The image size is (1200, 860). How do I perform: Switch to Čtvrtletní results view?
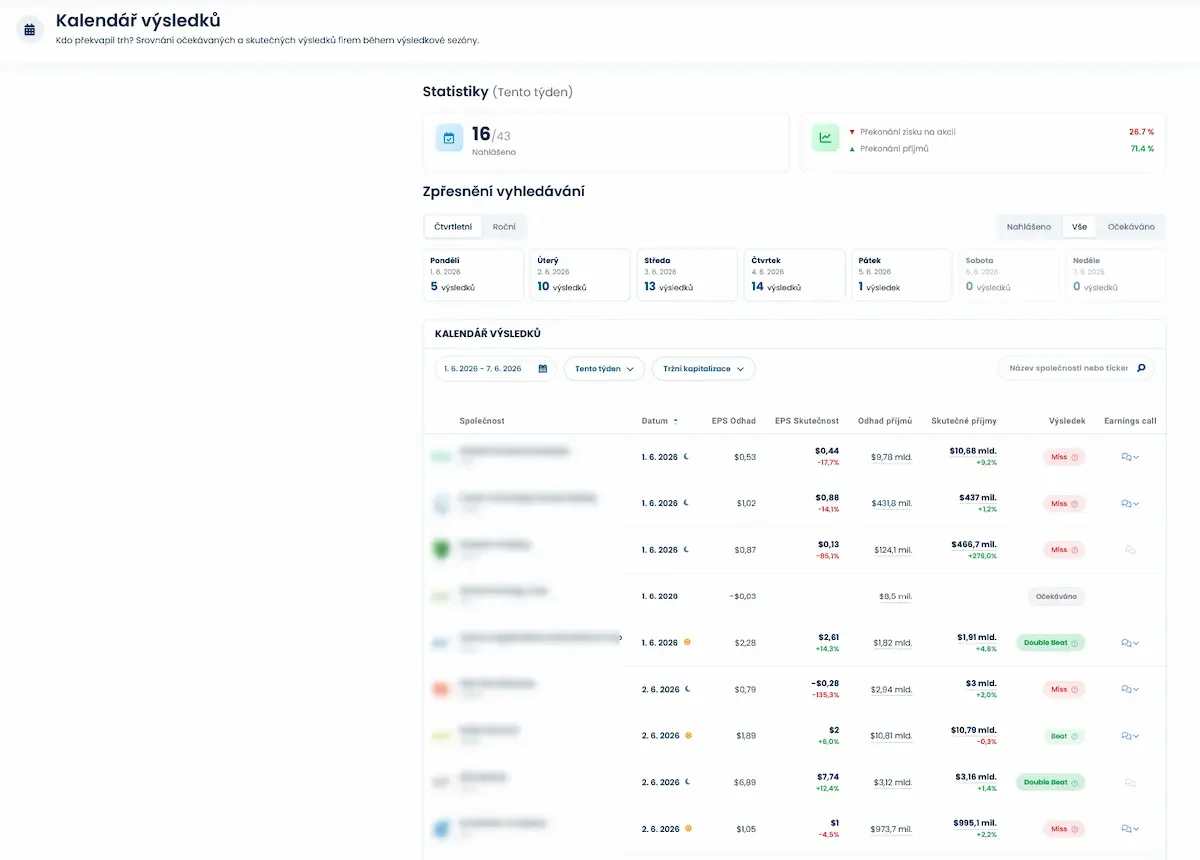point(453,227)
